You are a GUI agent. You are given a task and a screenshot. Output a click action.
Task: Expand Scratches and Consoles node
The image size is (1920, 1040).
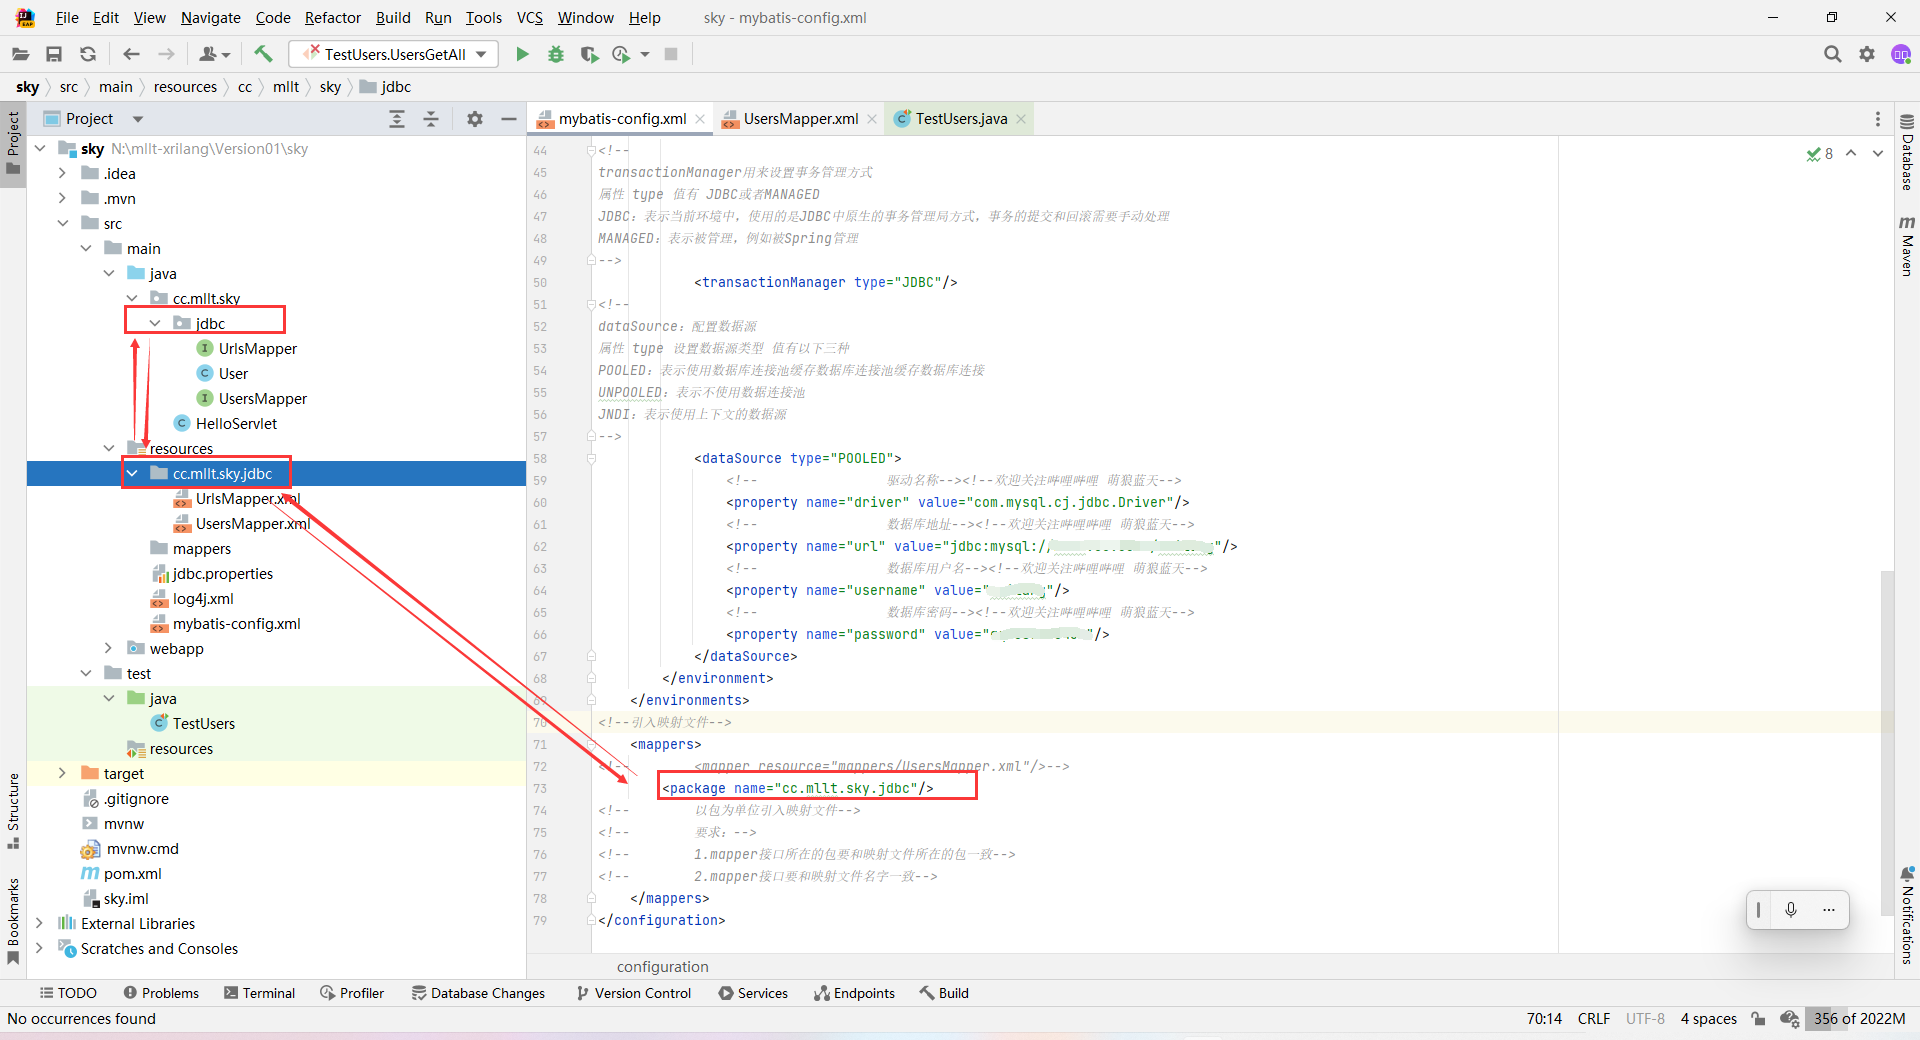pos(39,948)
